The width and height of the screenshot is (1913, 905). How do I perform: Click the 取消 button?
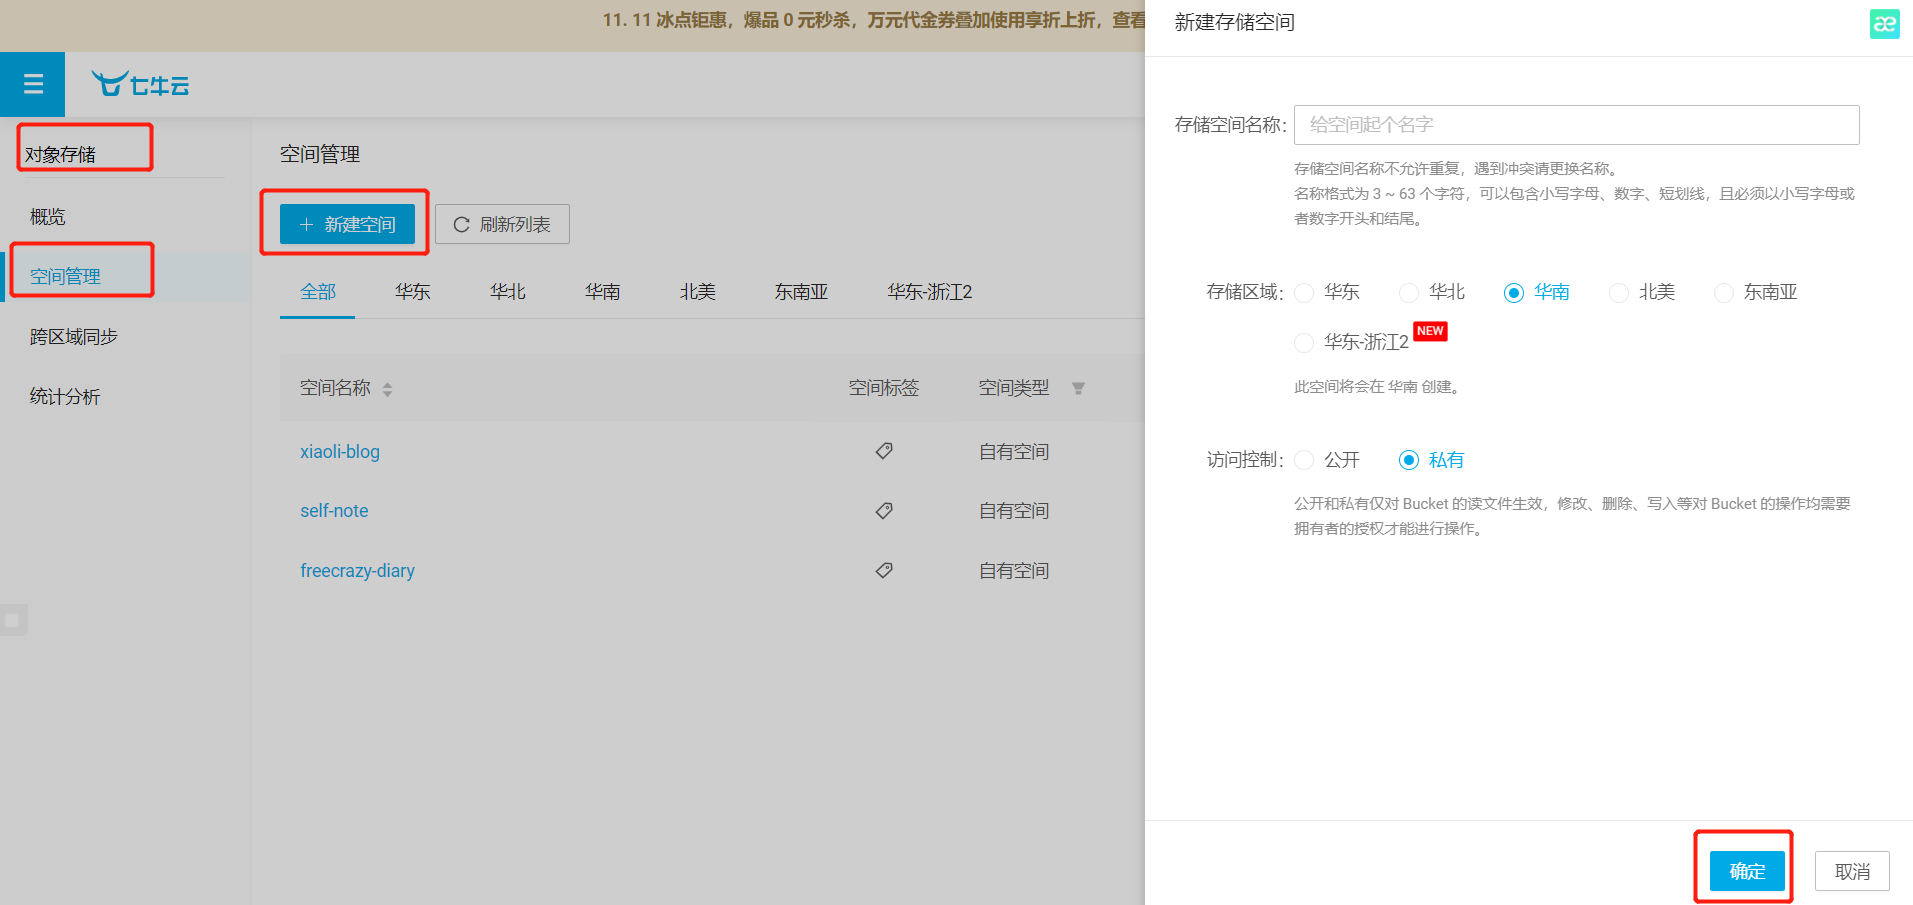[x=1851, y=871]
